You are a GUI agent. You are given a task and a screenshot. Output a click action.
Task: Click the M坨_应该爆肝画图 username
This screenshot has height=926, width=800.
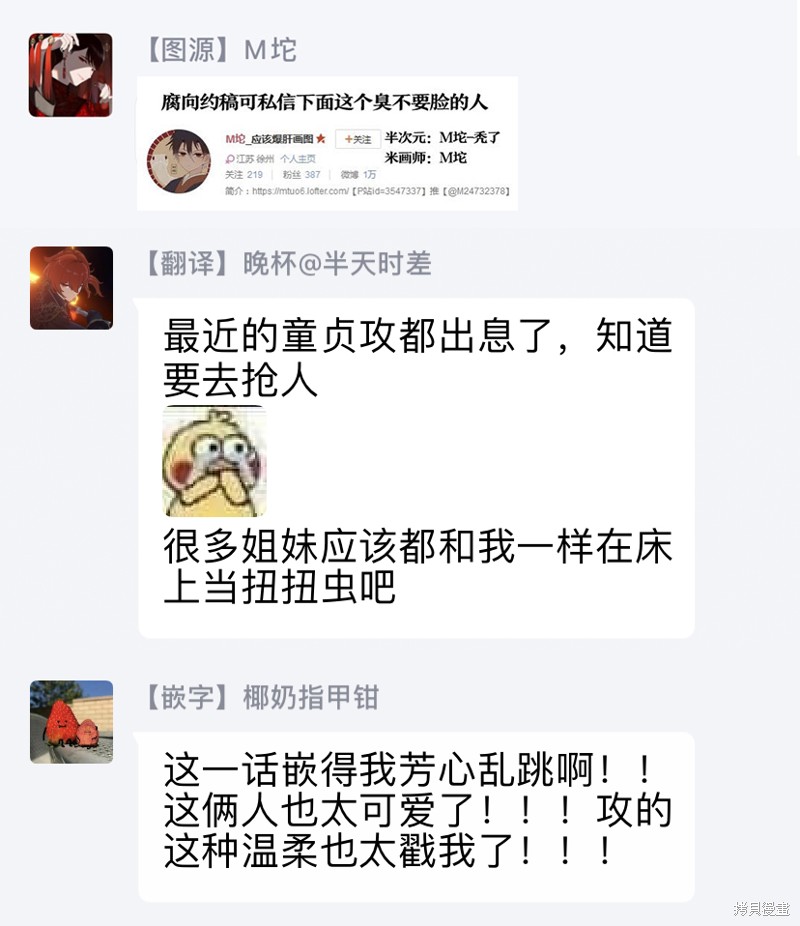269,139
